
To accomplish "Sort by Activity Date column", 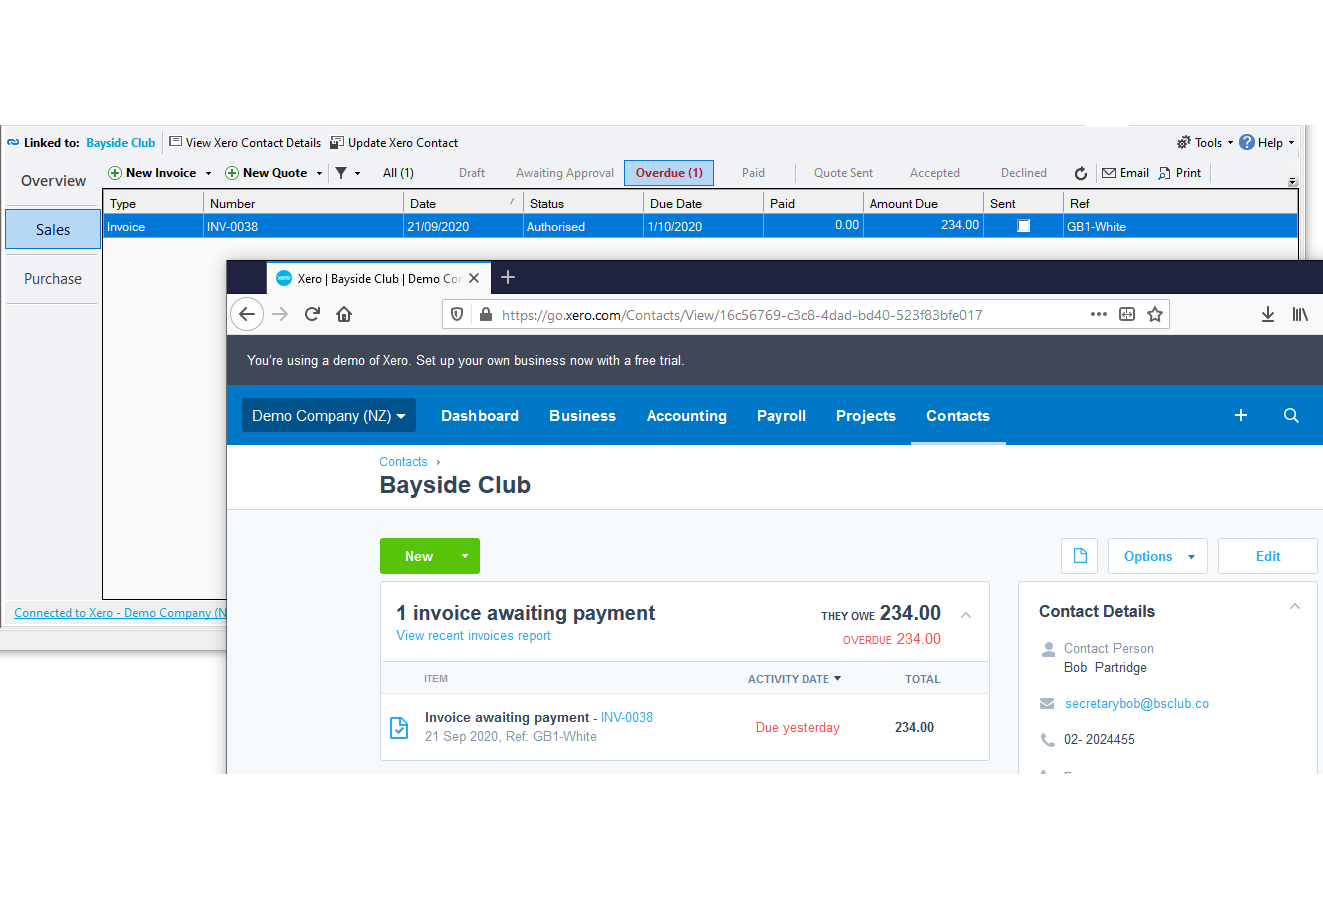I will (x=794, y=679).
